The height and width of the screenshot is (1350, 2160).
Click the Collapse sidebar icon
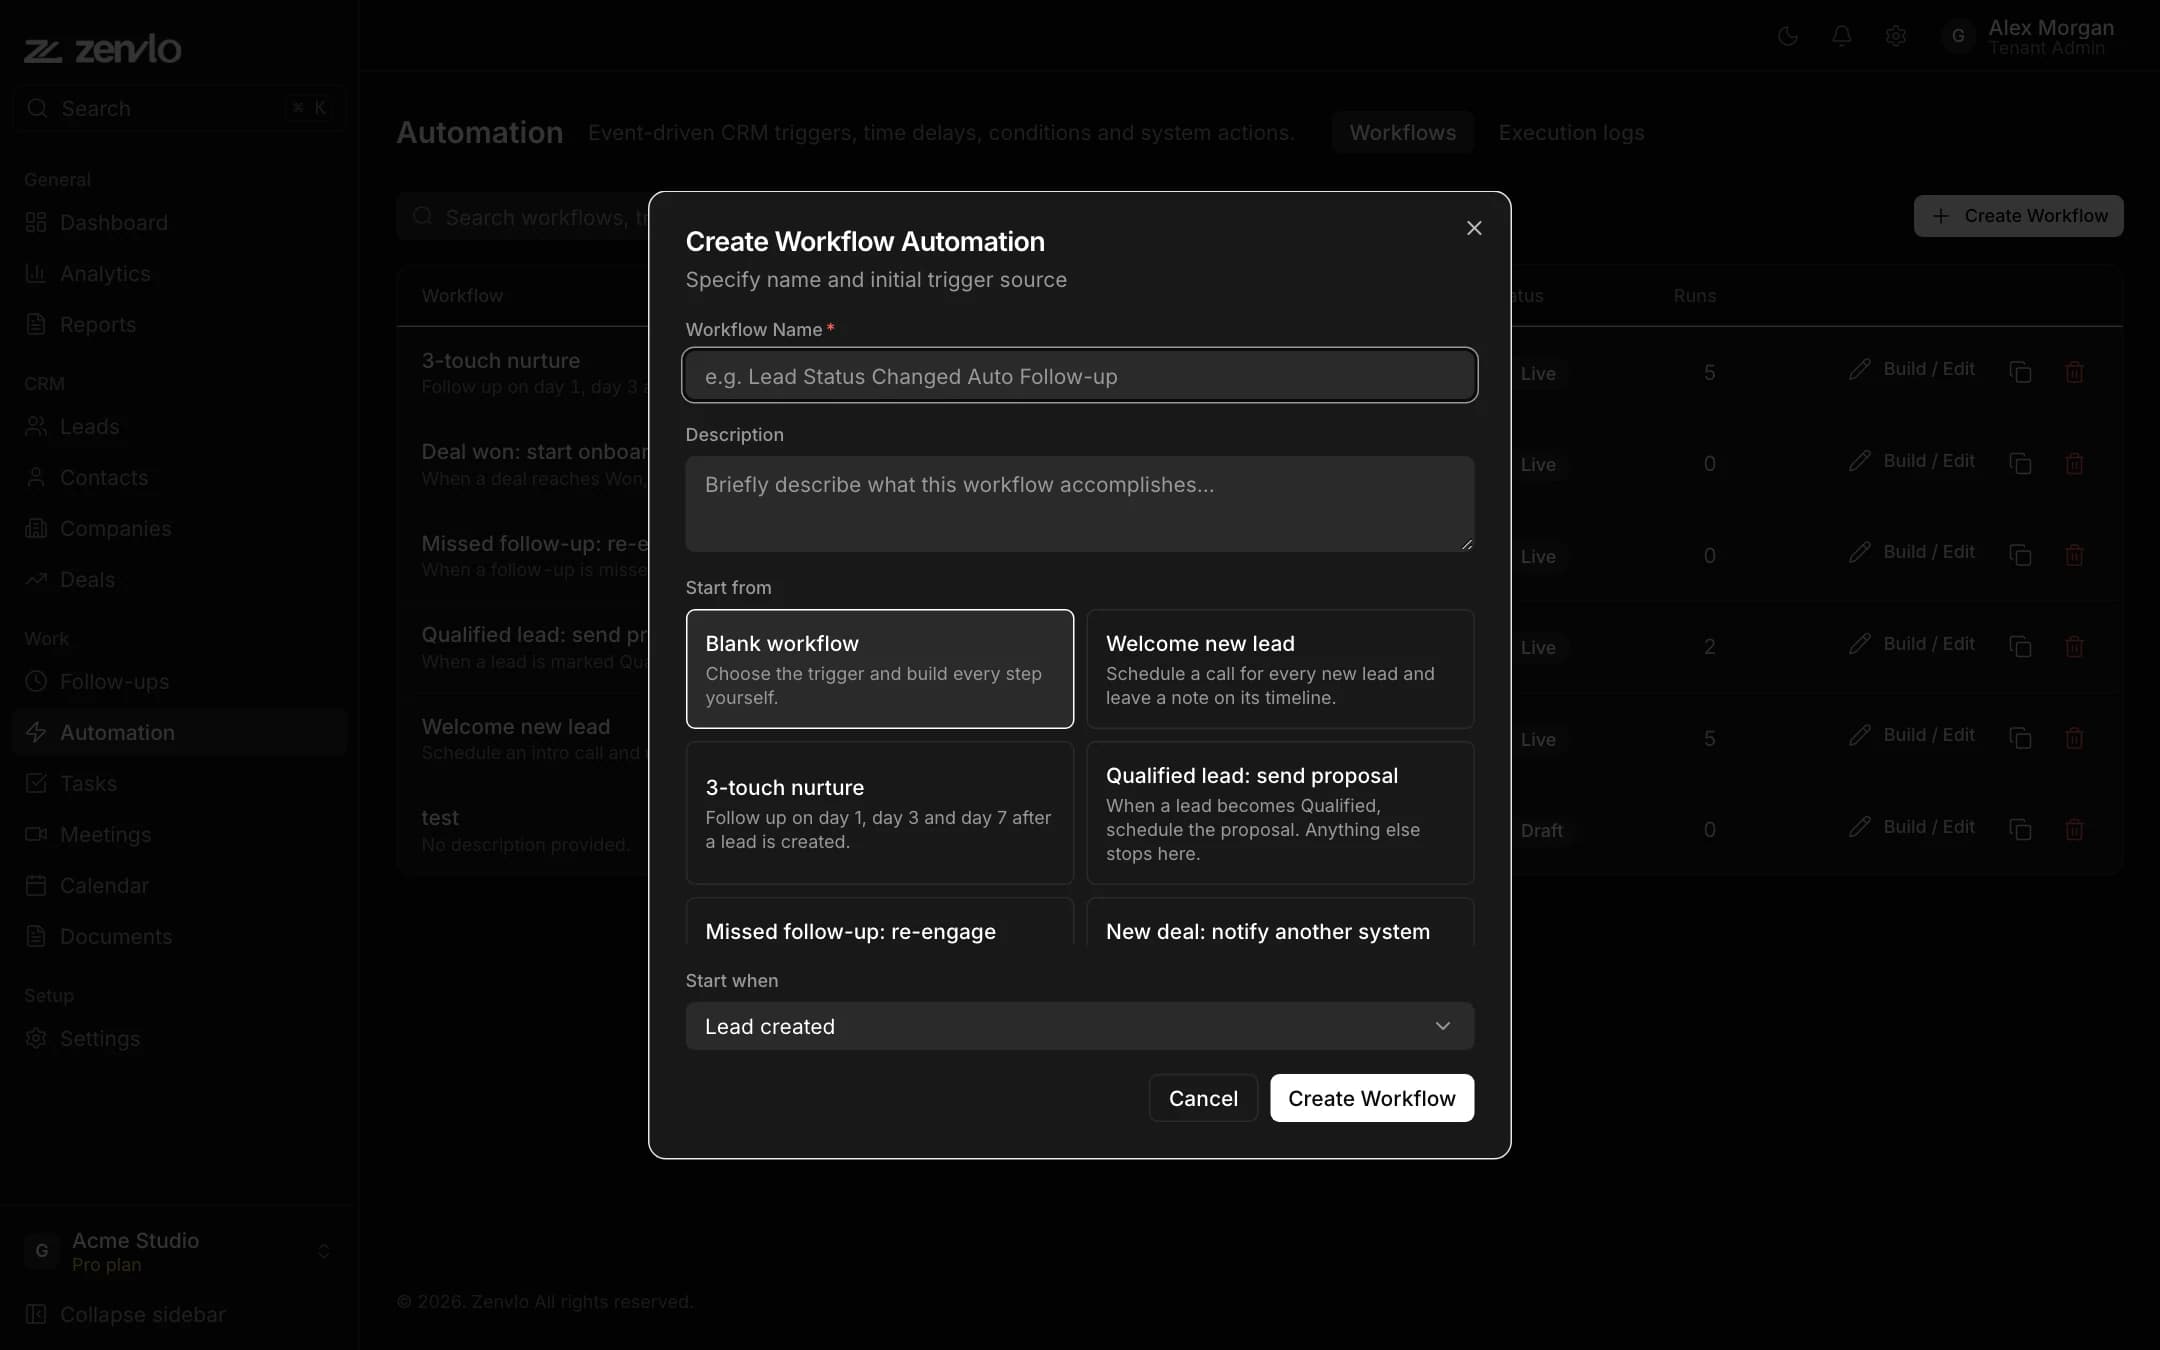(36, 1314)
